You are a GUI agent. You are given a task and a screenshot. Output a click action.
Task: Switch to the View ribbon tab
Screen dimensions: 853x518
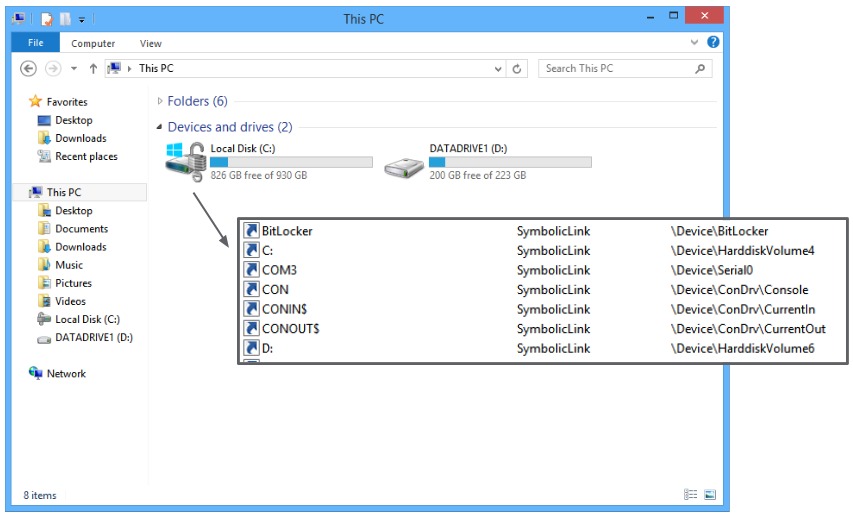coord(150,44)
